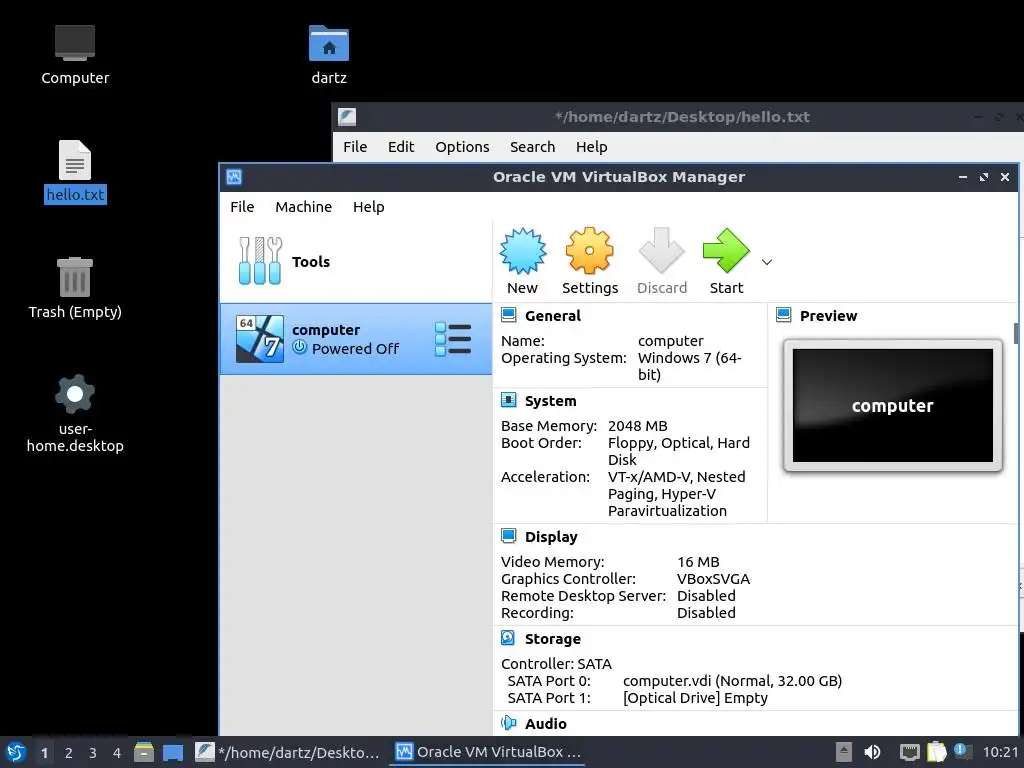Open Help menu in hello.txt editor

pos(591,147)
